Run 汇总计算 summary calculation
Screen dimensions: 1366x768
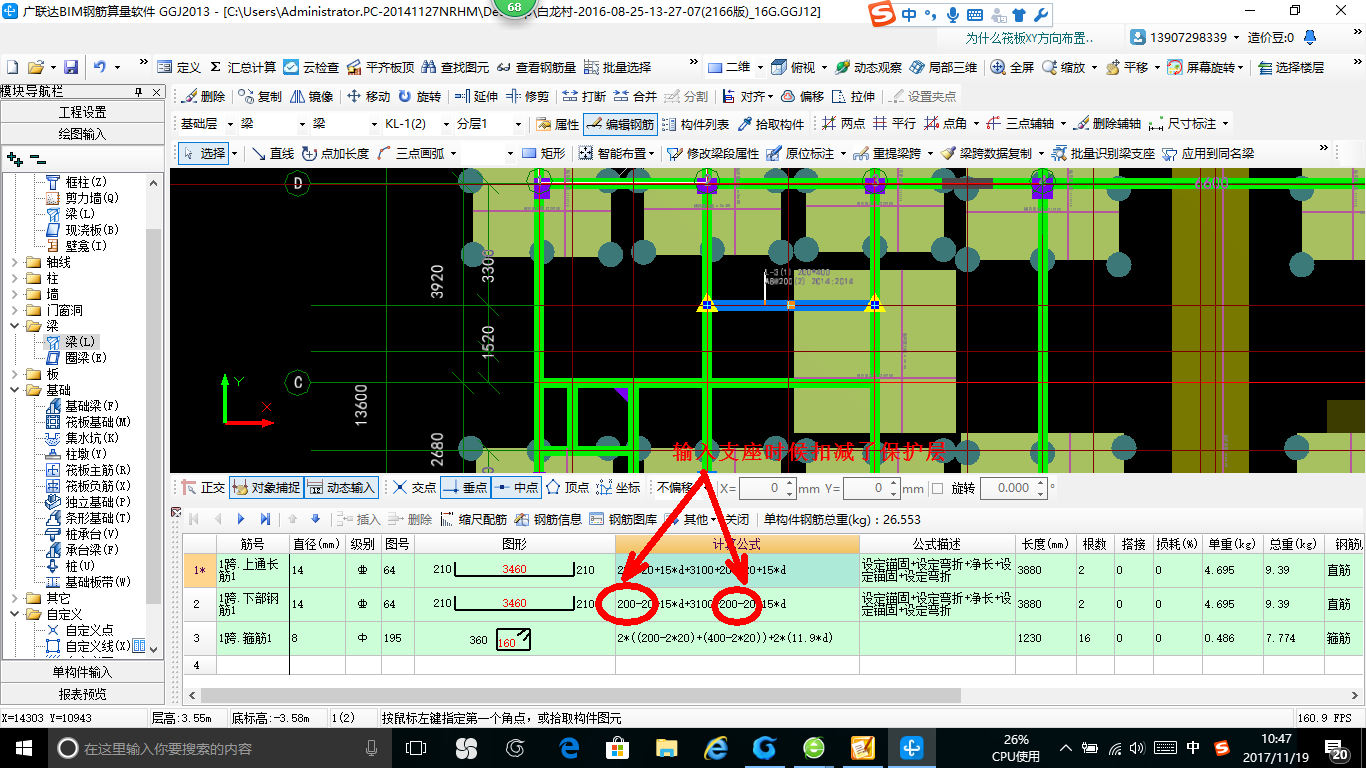[x=243, y=67]
